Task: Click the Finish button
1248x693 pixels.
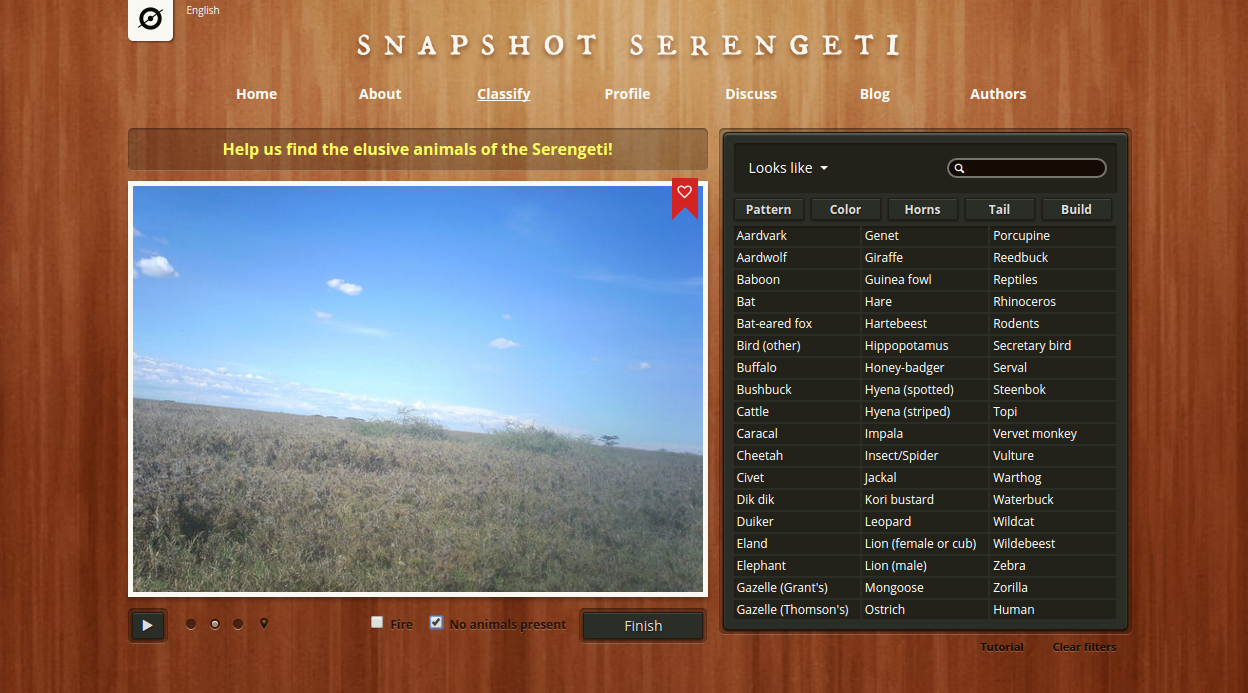Action: point(643,626)
